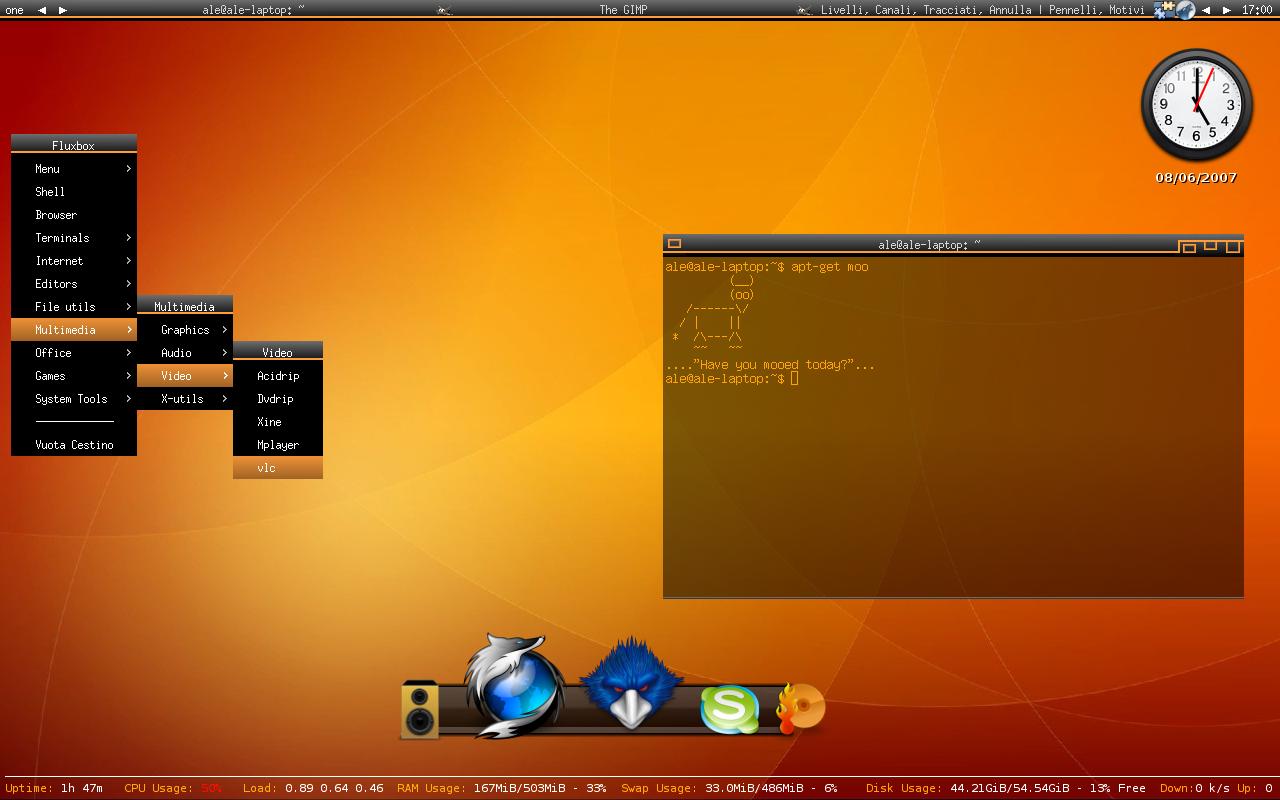Expand the Internet submenu
Screen dimensions: 1280x800
tap(74, 261)
